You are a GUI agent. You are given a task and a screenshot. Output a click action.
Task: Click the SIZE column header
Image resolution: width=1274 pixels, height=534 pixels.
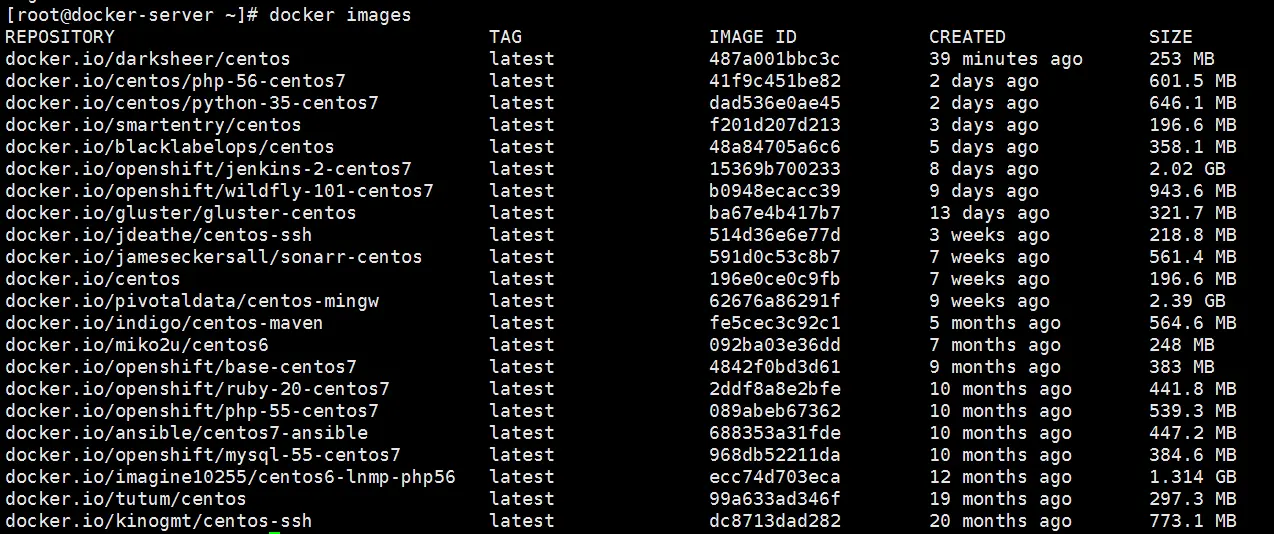click(1171, 37)
